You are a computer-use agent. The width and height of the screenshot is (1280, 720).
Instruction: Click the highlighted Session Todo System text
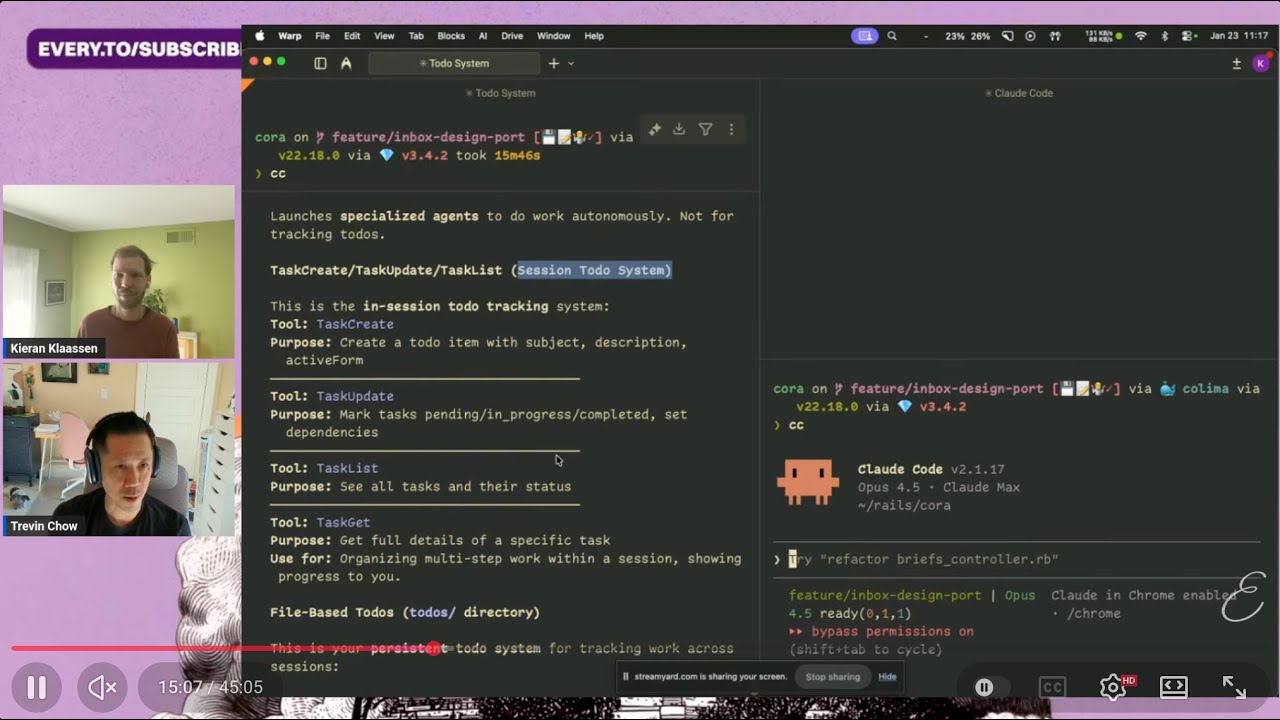coord(594,270)
